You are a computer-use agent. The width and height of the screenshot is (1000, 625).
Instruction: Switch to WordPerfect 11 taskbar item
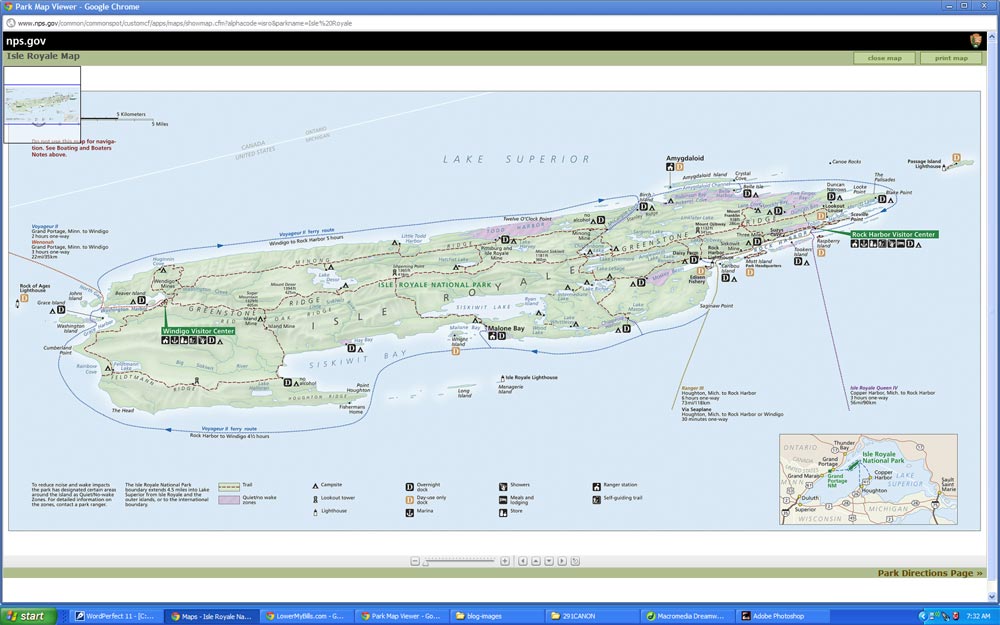(115, 616)
